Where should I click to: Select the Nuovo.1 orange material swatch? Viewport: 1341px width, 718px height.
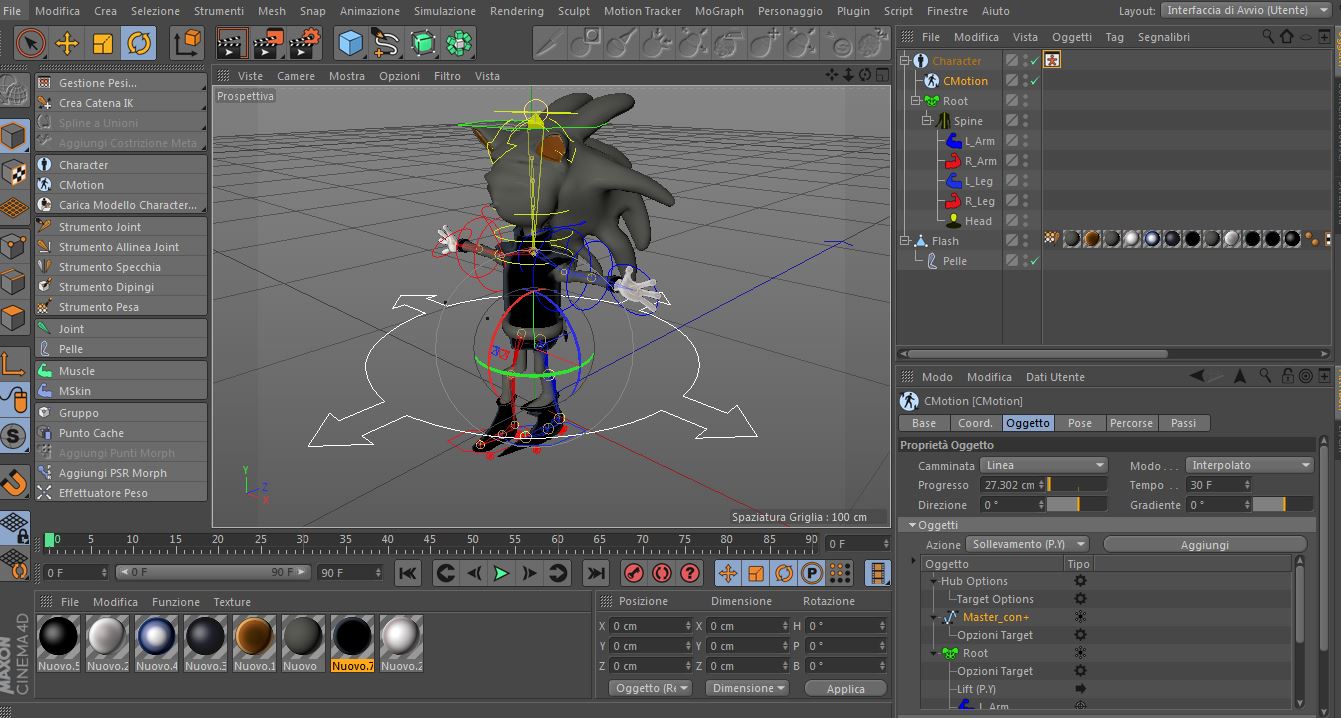click(x=254, y=637)
